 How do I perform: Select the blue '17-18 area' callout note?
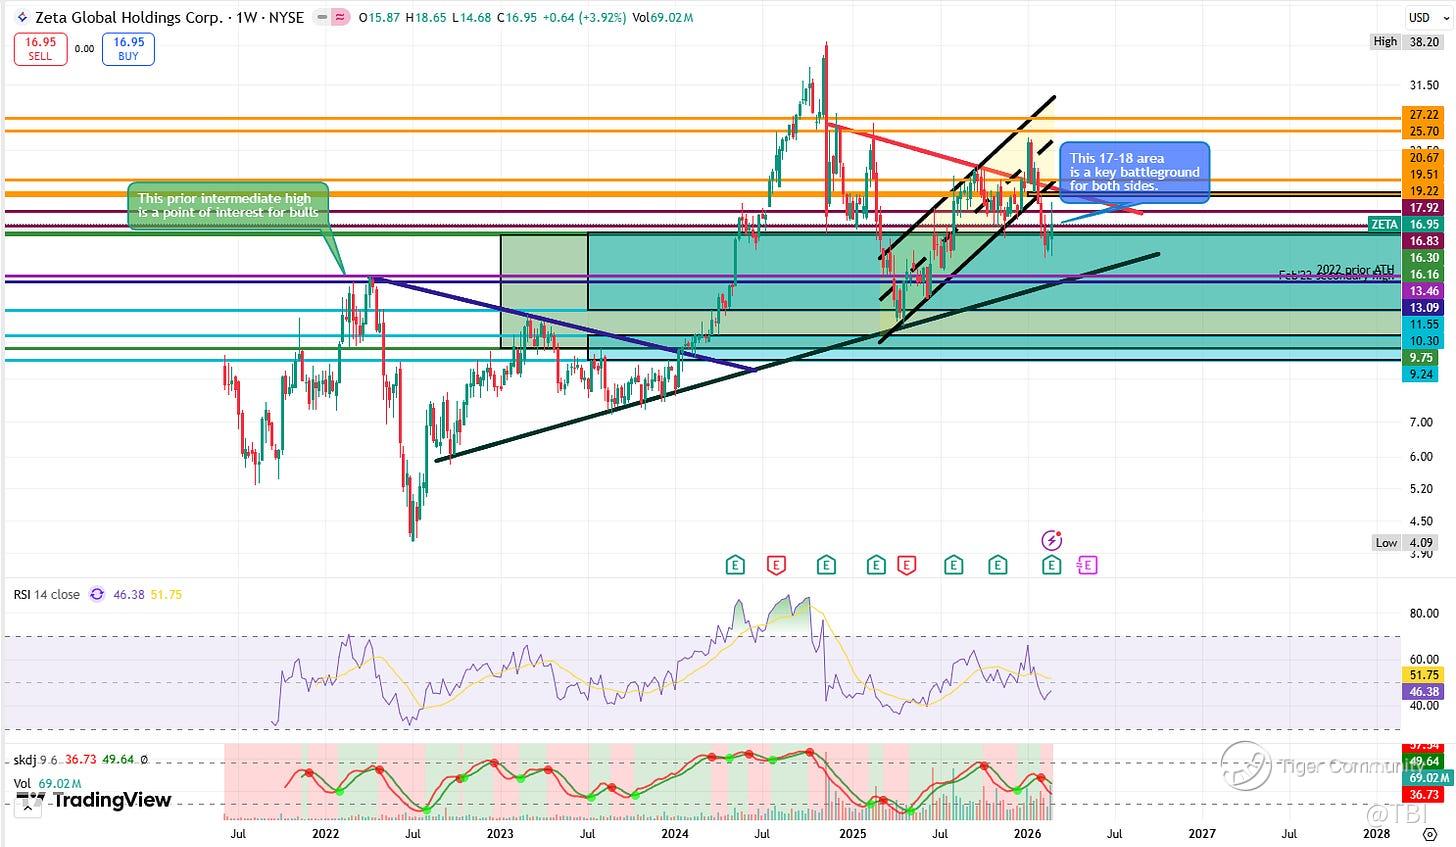tap(1134, 172)
